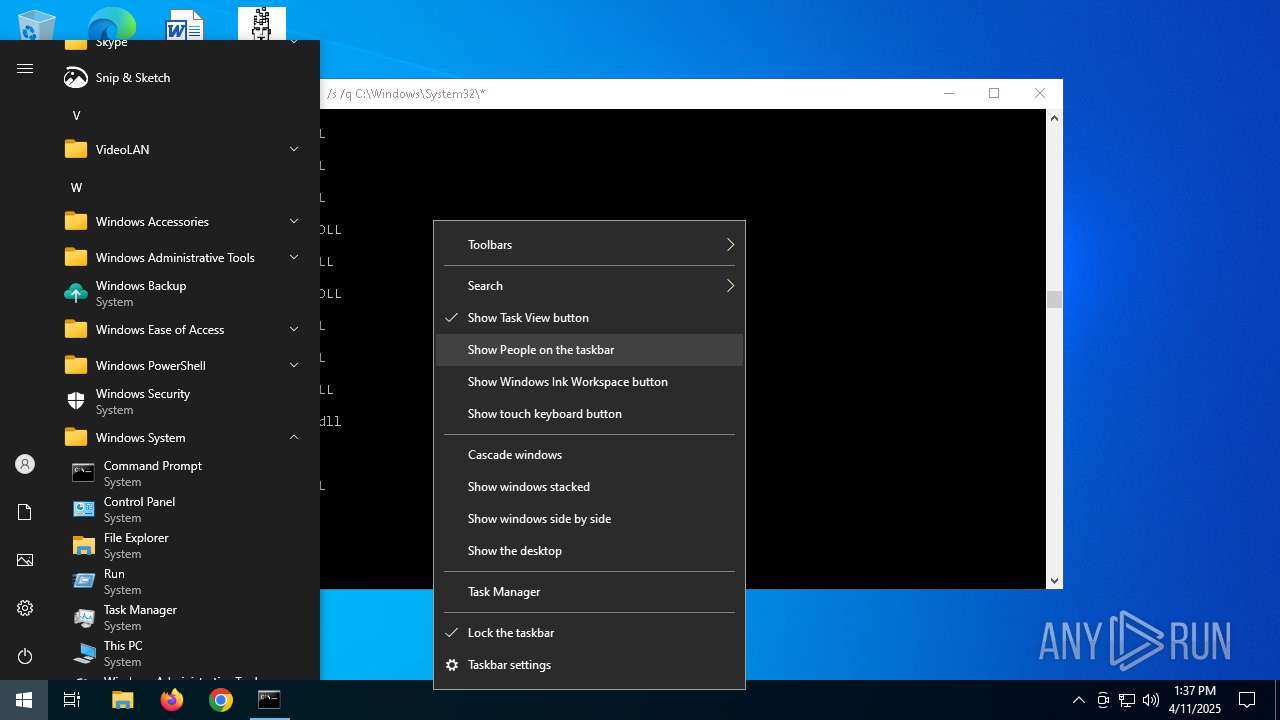Show hidden tray icons arrow

pos(1078,700)
